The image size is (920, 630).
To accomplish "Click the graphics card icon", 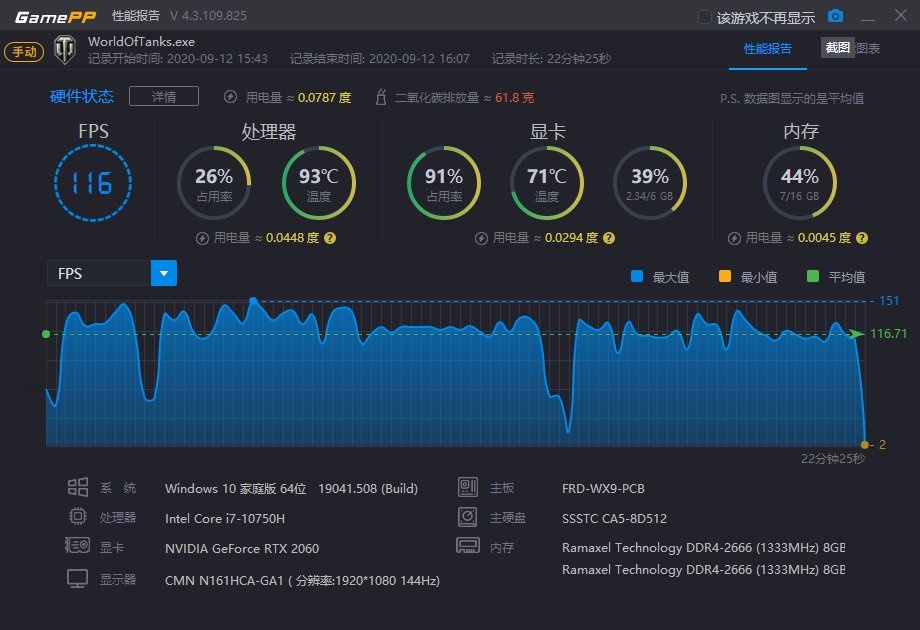I will (77, 546).
